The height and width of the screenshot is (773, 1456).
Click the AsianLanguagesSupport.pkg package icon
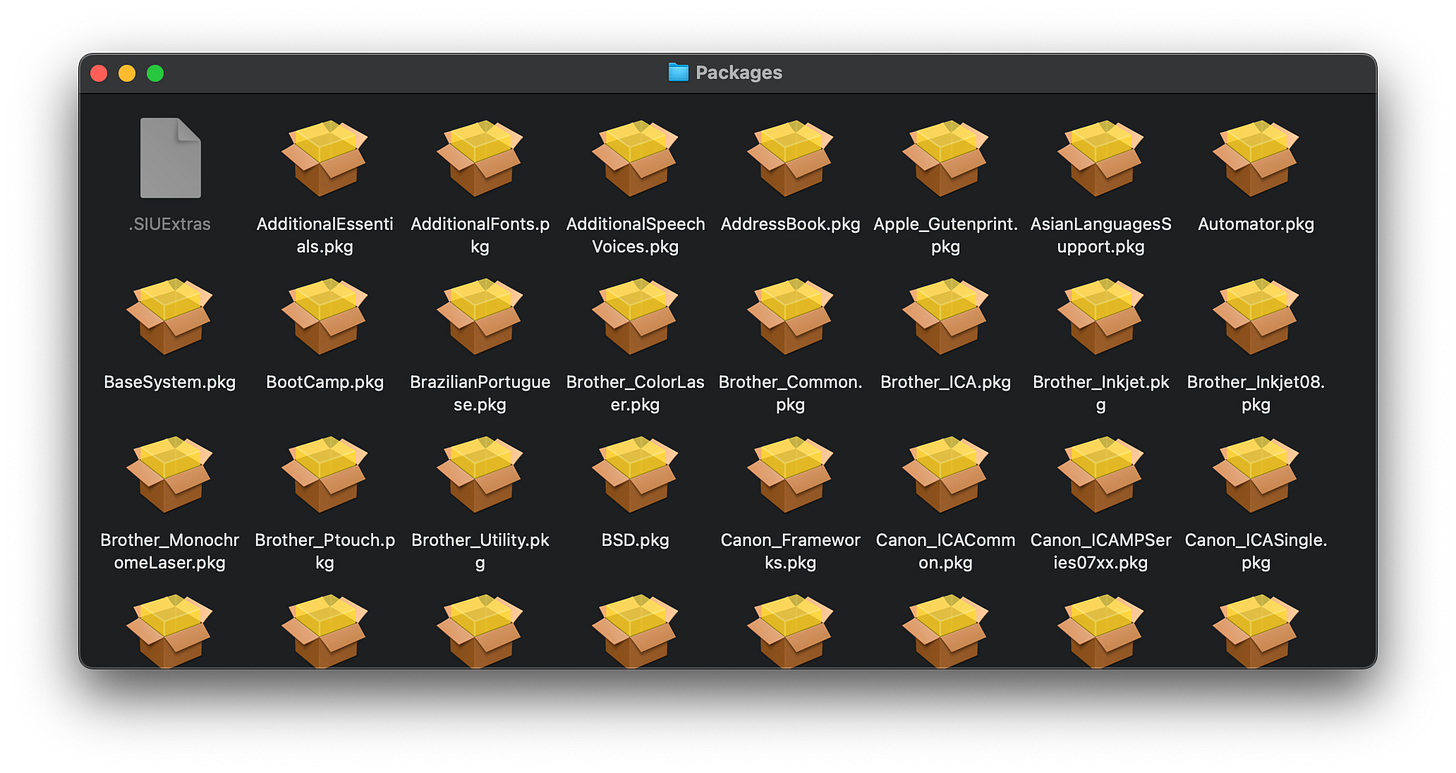pyautogui.click(x=1100, y=158)
